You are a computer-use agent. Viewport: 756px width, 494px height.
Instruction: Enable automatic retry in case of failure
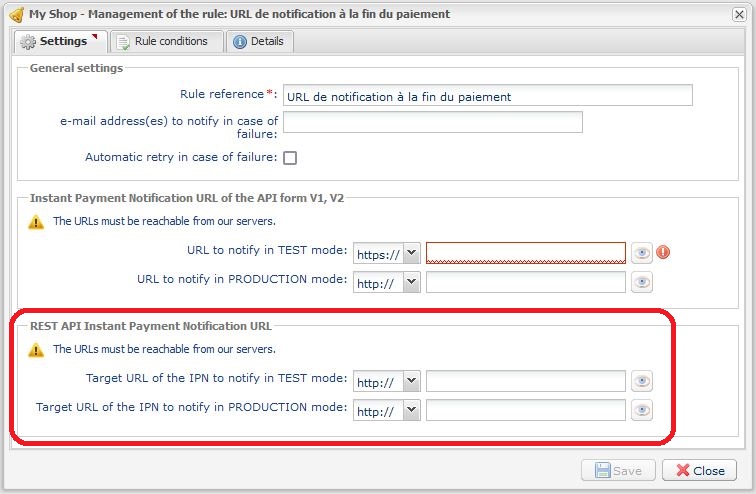[x=290, y=158]
